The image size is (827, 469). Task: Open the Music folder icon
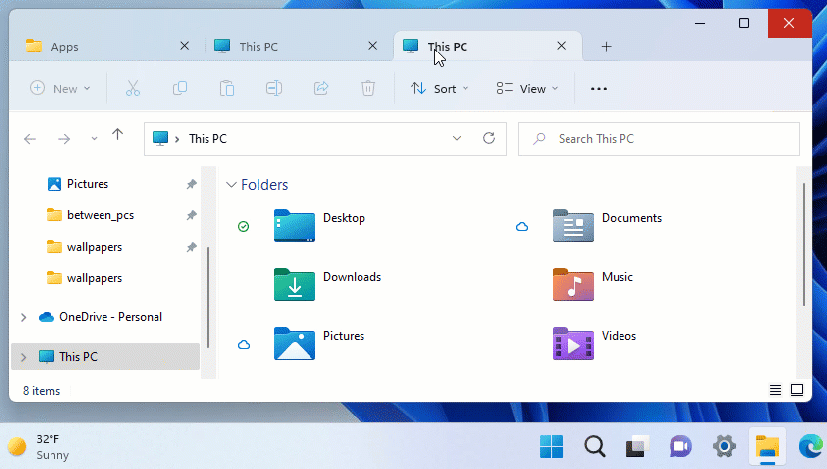click(x=573, y=285)
